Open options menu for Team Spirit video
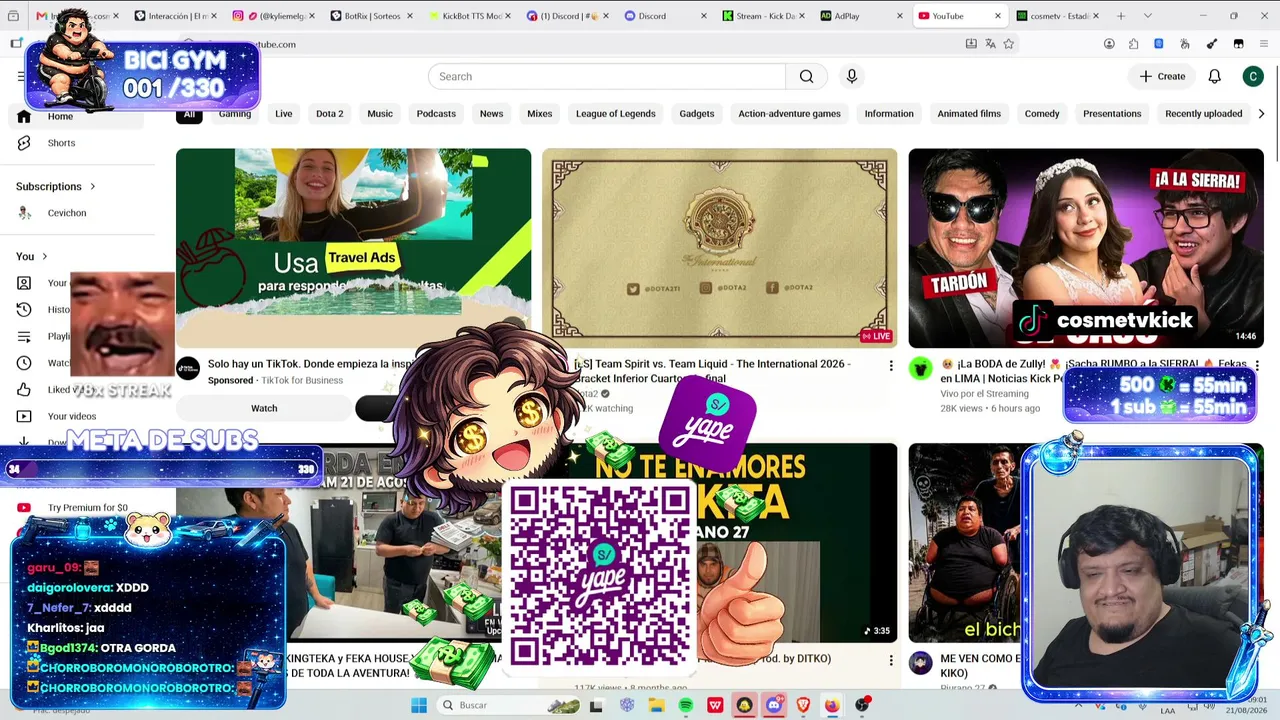Screen dimensions: 1280x720 (x=891, y=366)
